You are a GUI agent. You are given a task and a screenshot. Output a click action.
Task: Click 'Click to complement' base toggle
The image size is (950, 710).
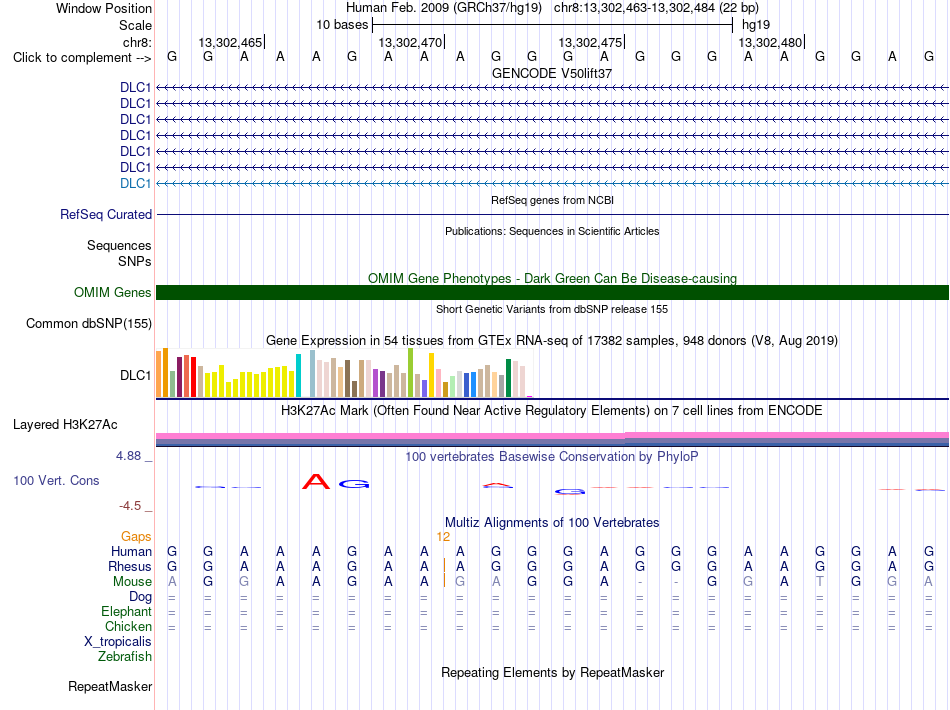click(82, 58)
